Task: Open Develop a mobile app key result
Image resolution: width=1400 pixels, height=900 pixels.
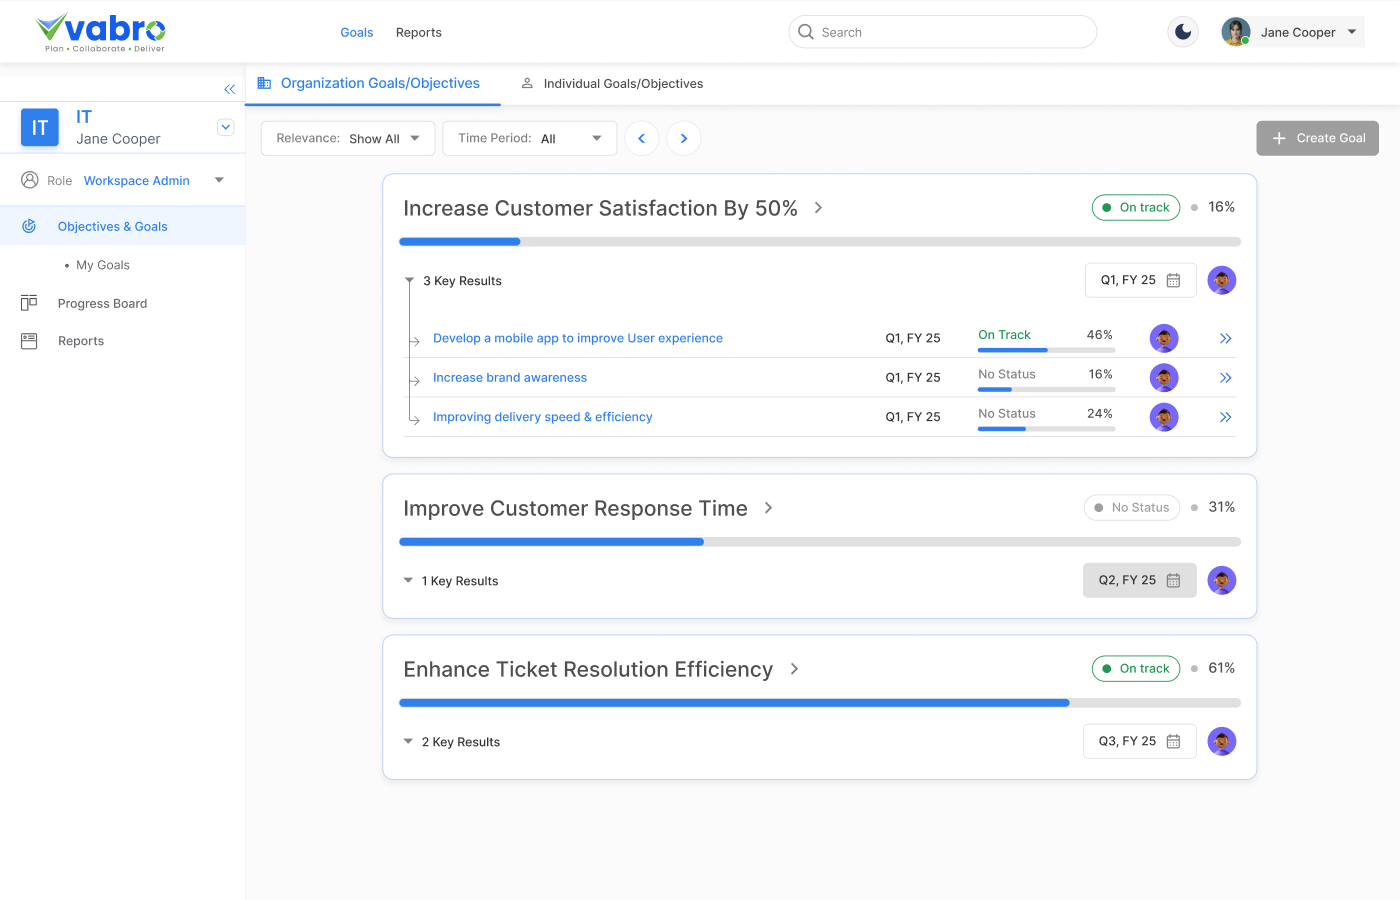Action: [x=578, y=338]
